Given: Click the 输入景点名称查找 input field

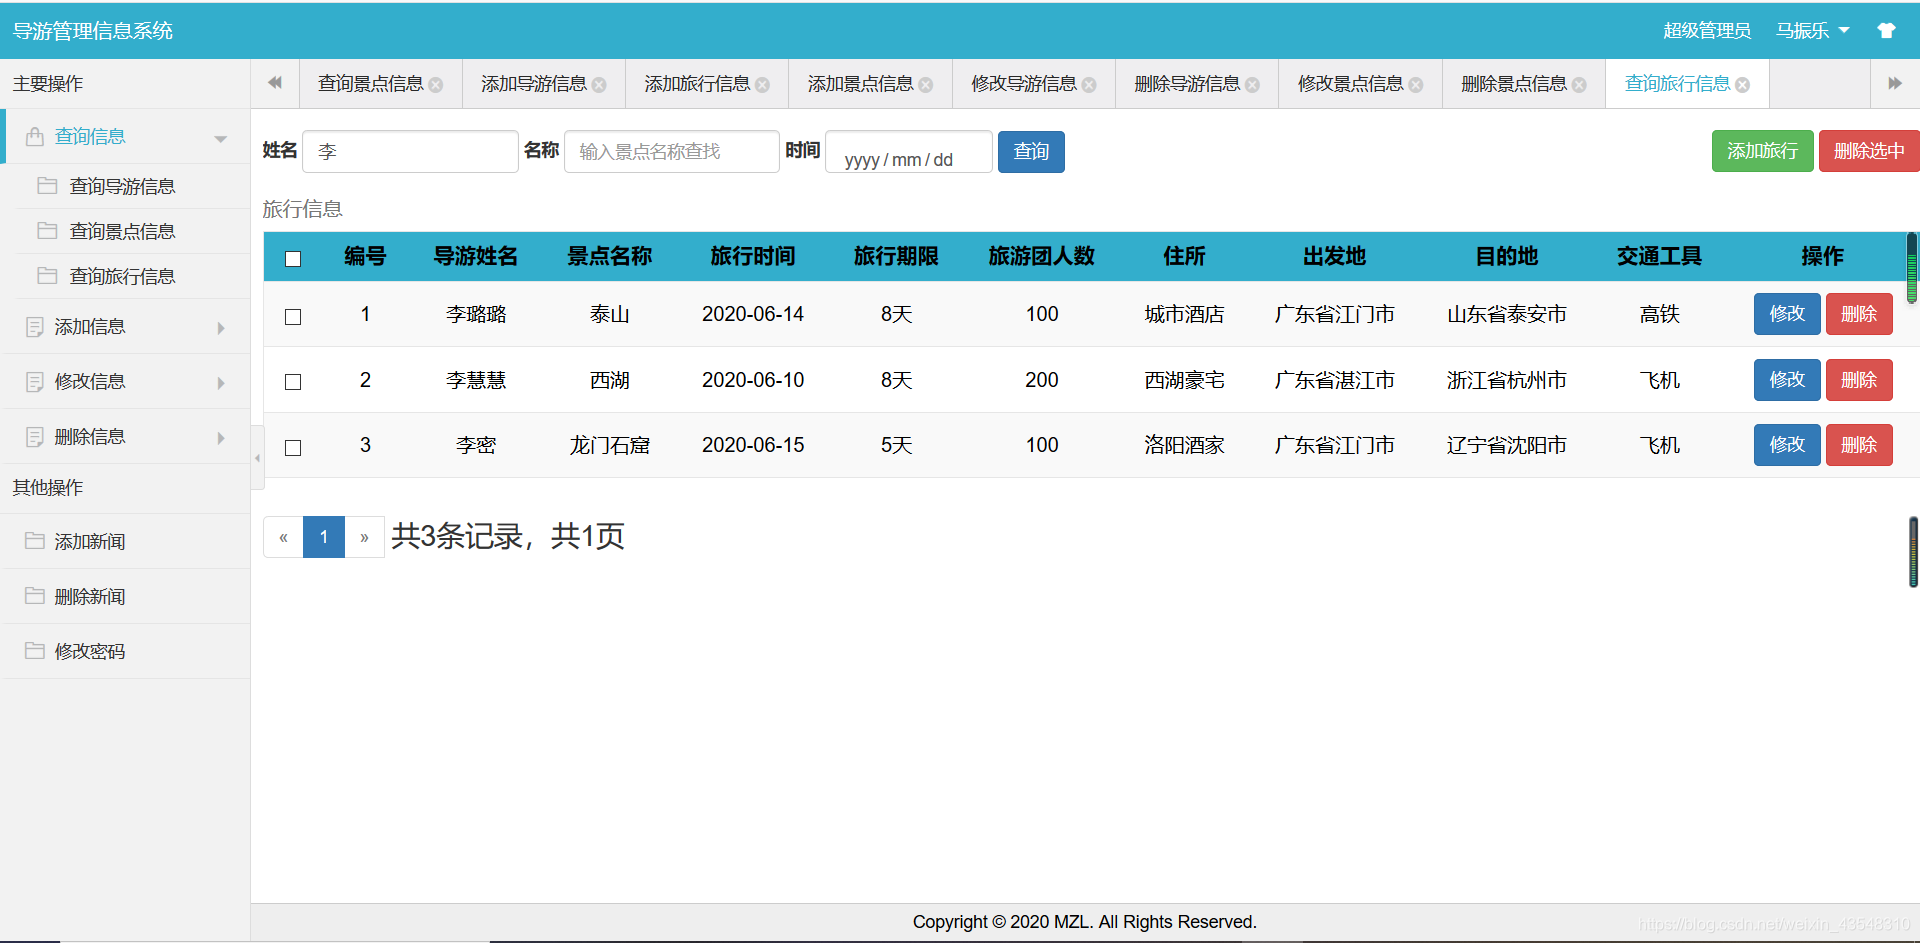Looking at the screenshot, I should (672, 152).
